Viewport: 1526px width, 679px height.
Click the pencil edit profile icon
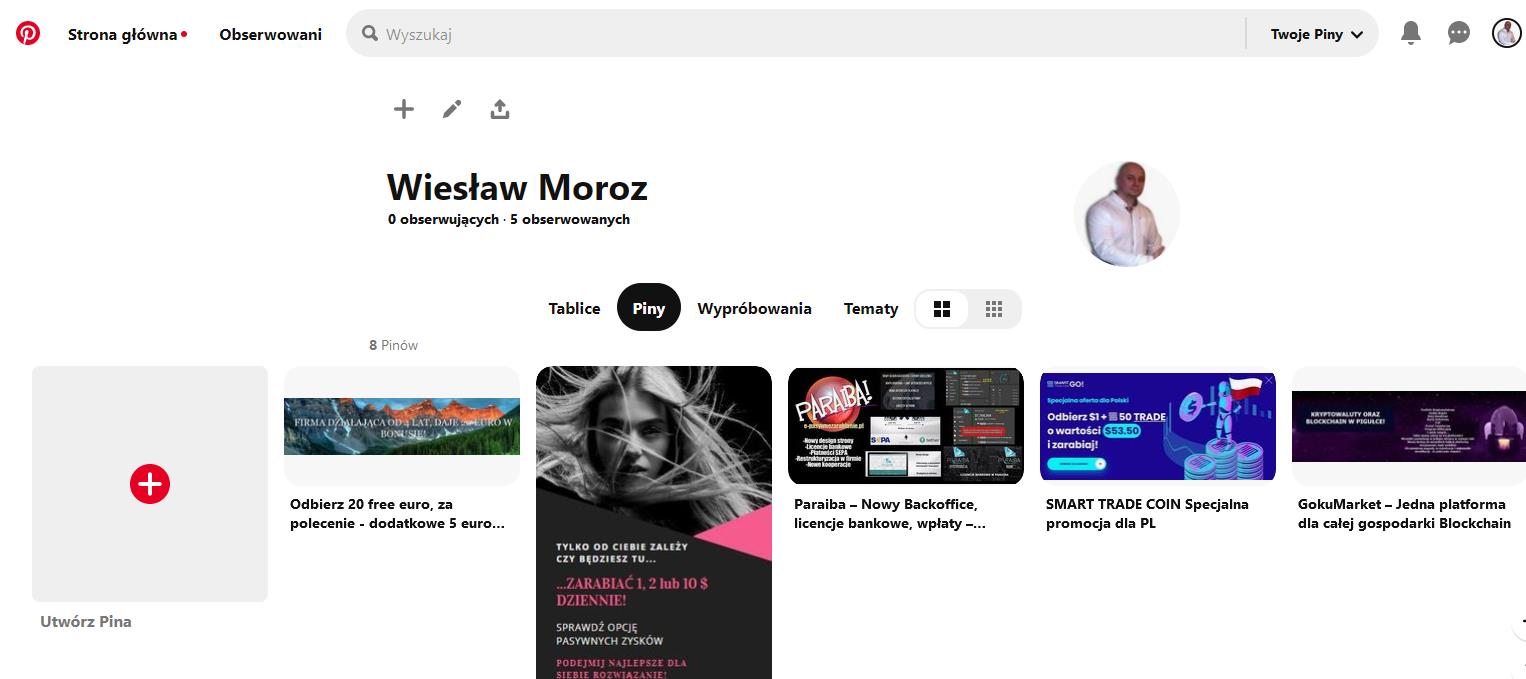point(452,109)
